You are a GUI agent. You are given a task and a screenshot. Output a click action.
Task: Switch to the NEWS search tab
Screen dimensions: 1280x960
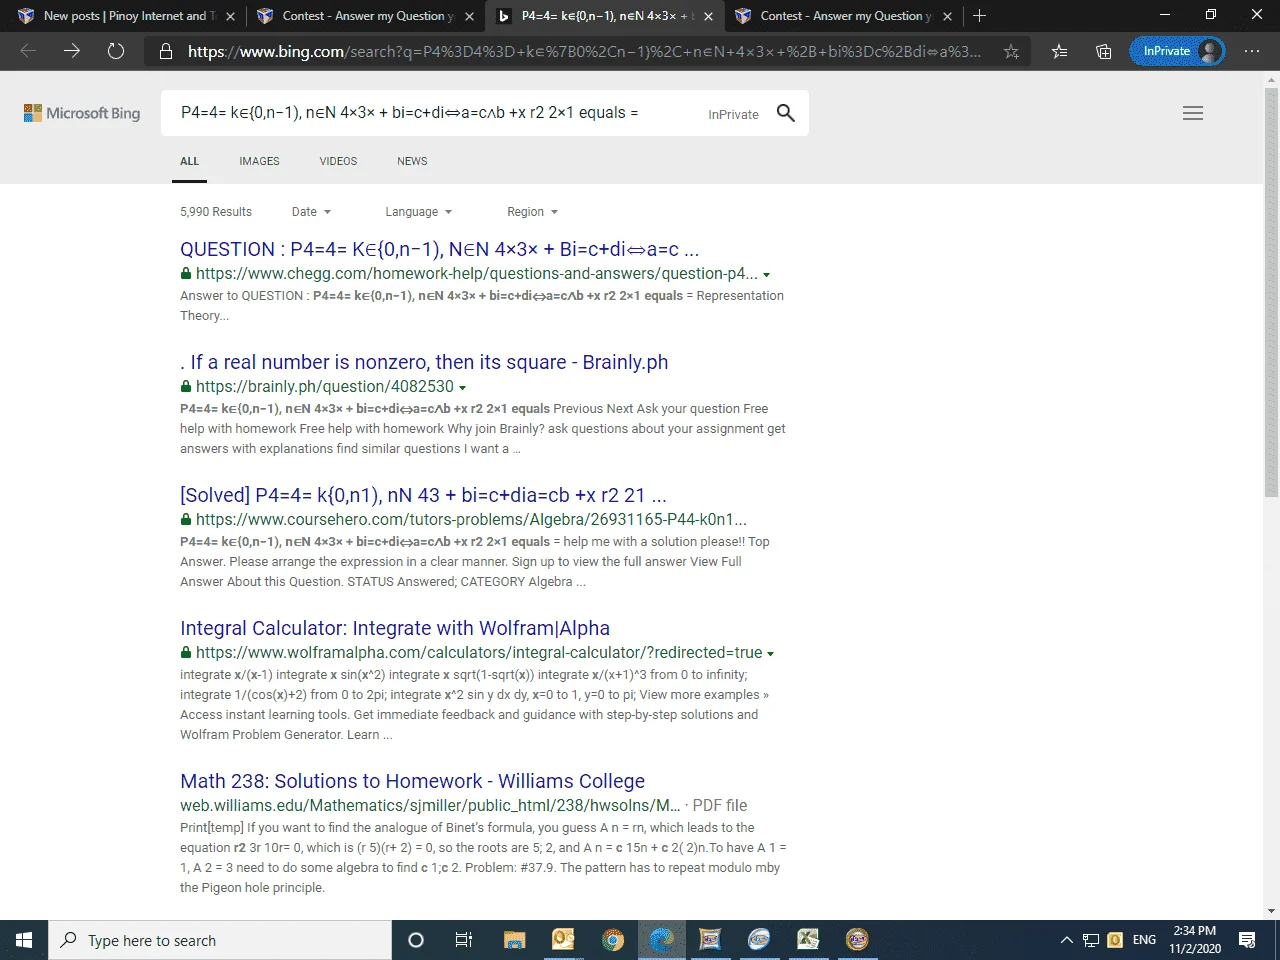pyautogui.click(x=412, y=161)
